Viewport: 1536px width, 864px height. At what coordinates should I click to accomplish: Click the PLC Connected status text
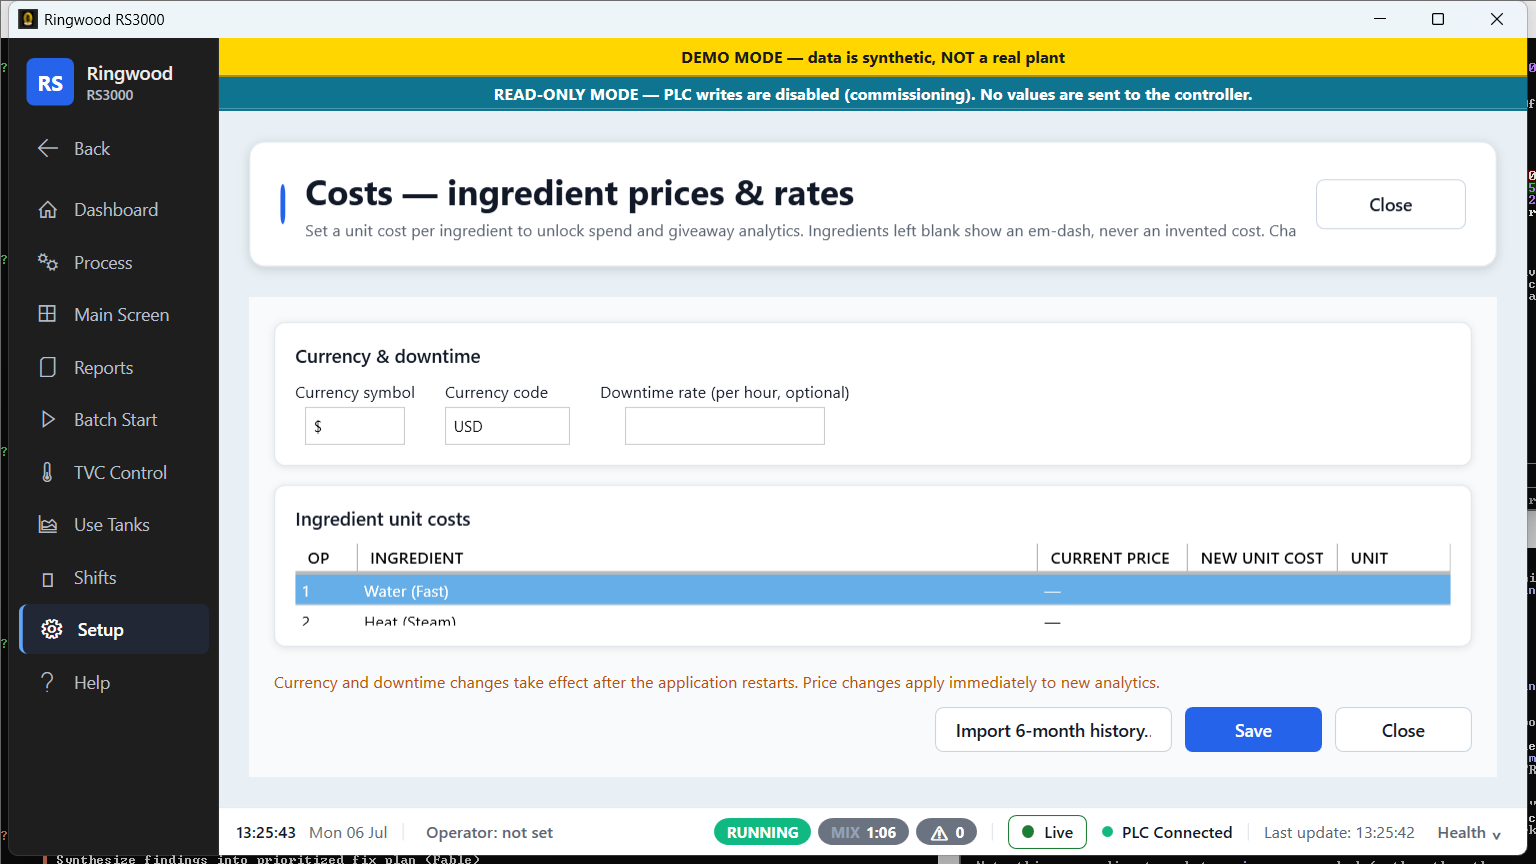(x=1177, y=832)
